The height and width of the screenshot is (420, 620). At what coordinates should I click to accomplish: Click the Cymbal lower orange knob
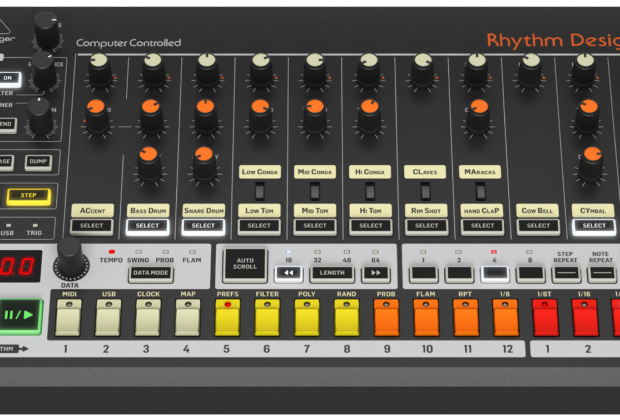[x=592, y=163]
